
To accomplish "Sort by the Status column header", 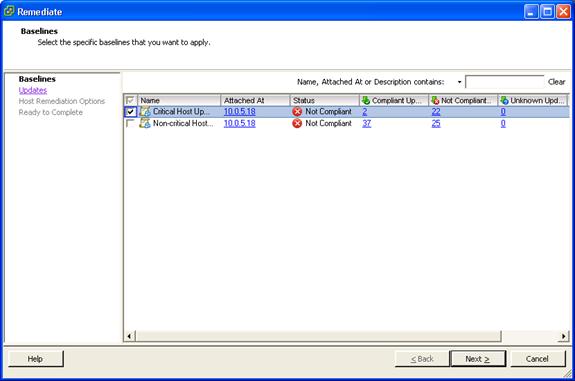I will pos(325,100).
